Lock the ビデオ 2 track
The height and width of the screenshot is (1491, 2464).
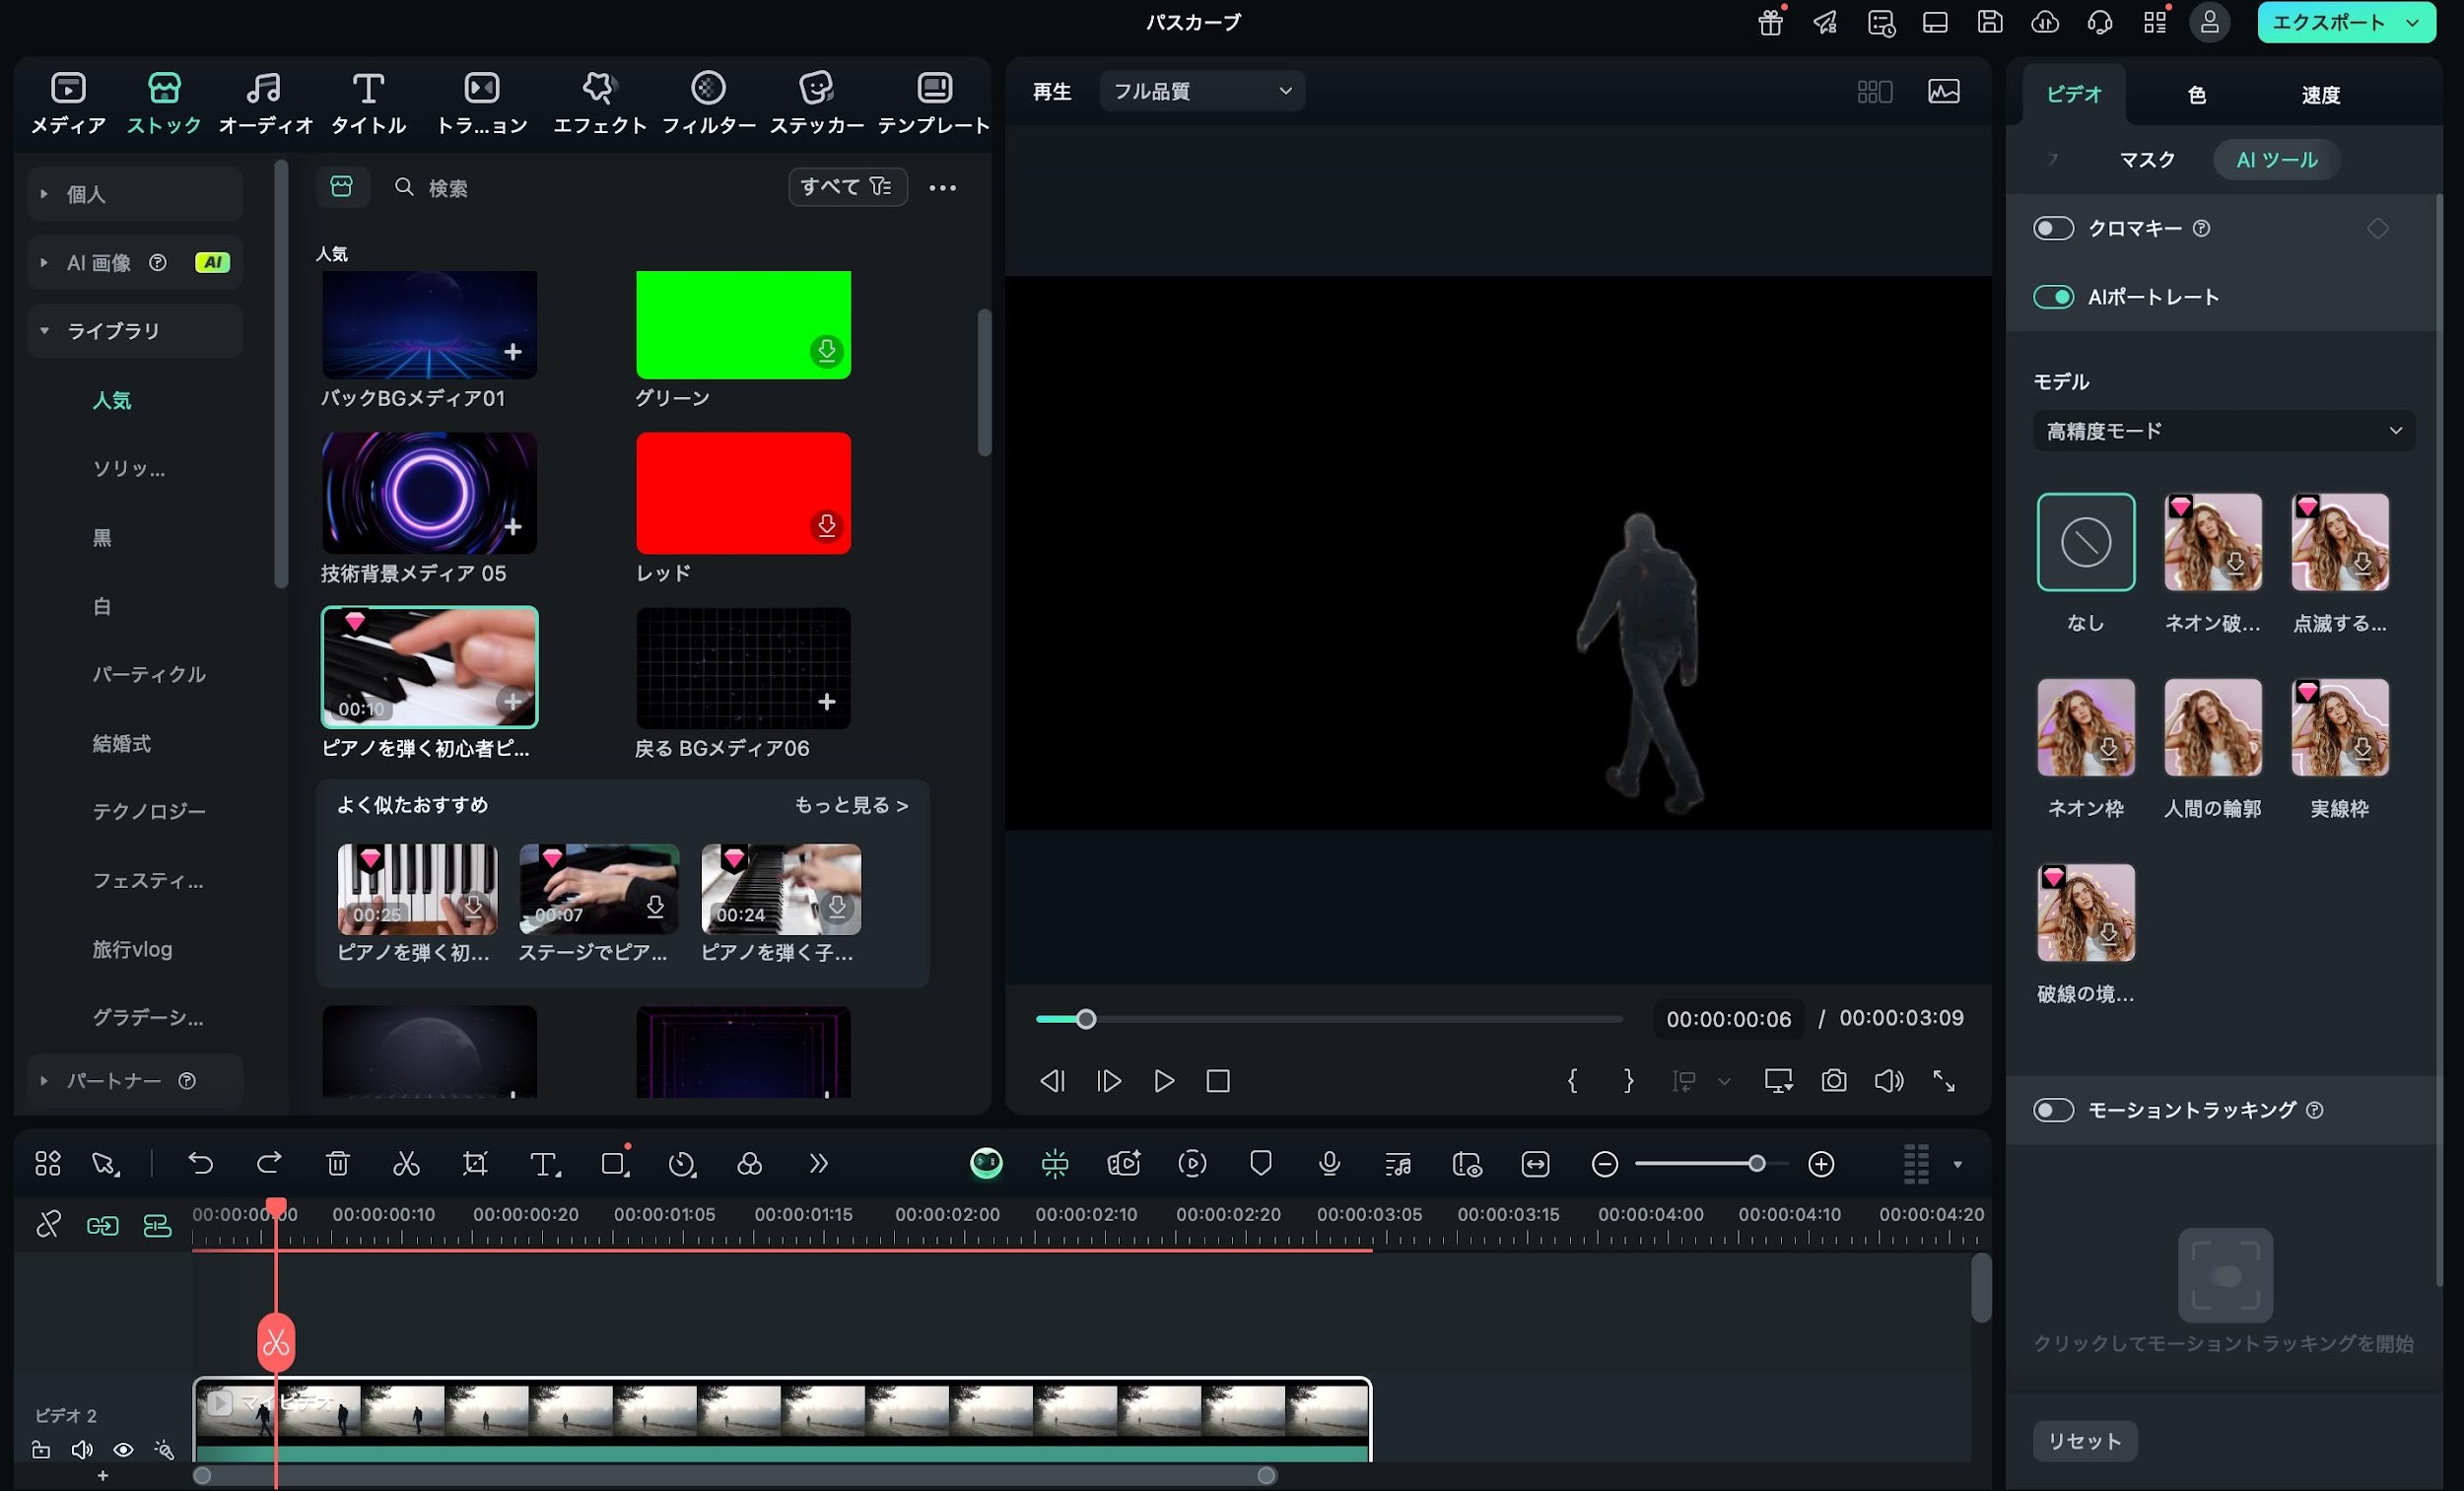pyautogui.click(x=41, y=1450)
